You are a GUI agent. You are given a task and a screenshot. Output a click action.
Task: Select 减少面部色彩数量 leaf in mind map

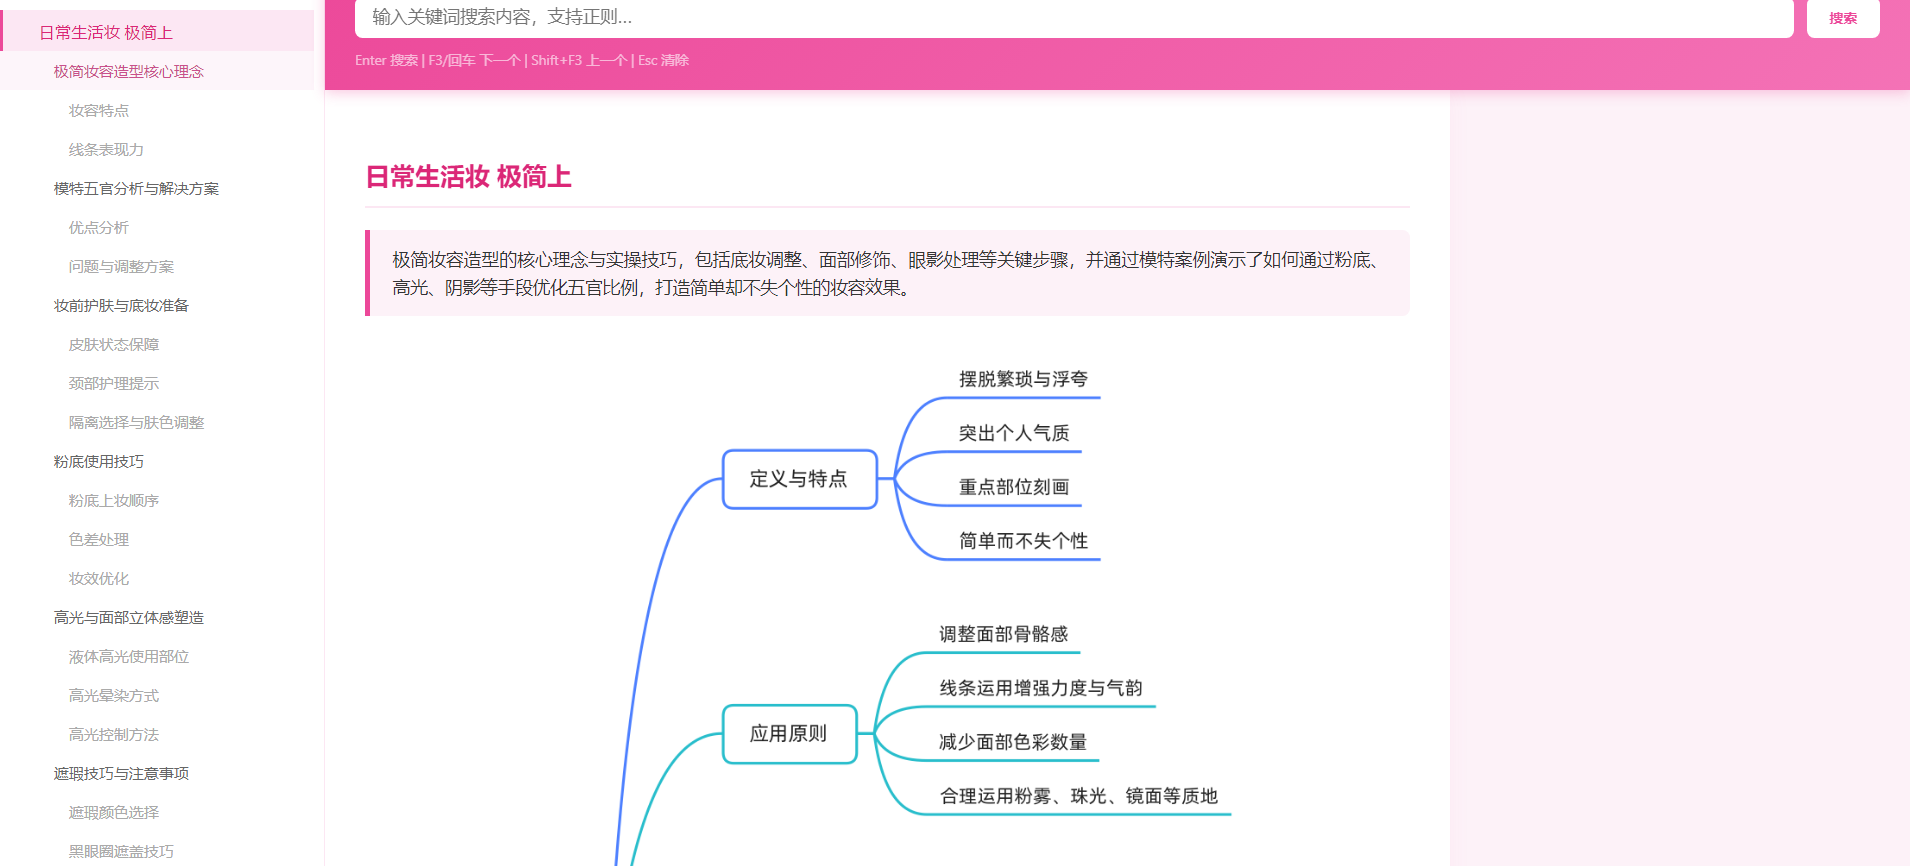[1012, 743]
